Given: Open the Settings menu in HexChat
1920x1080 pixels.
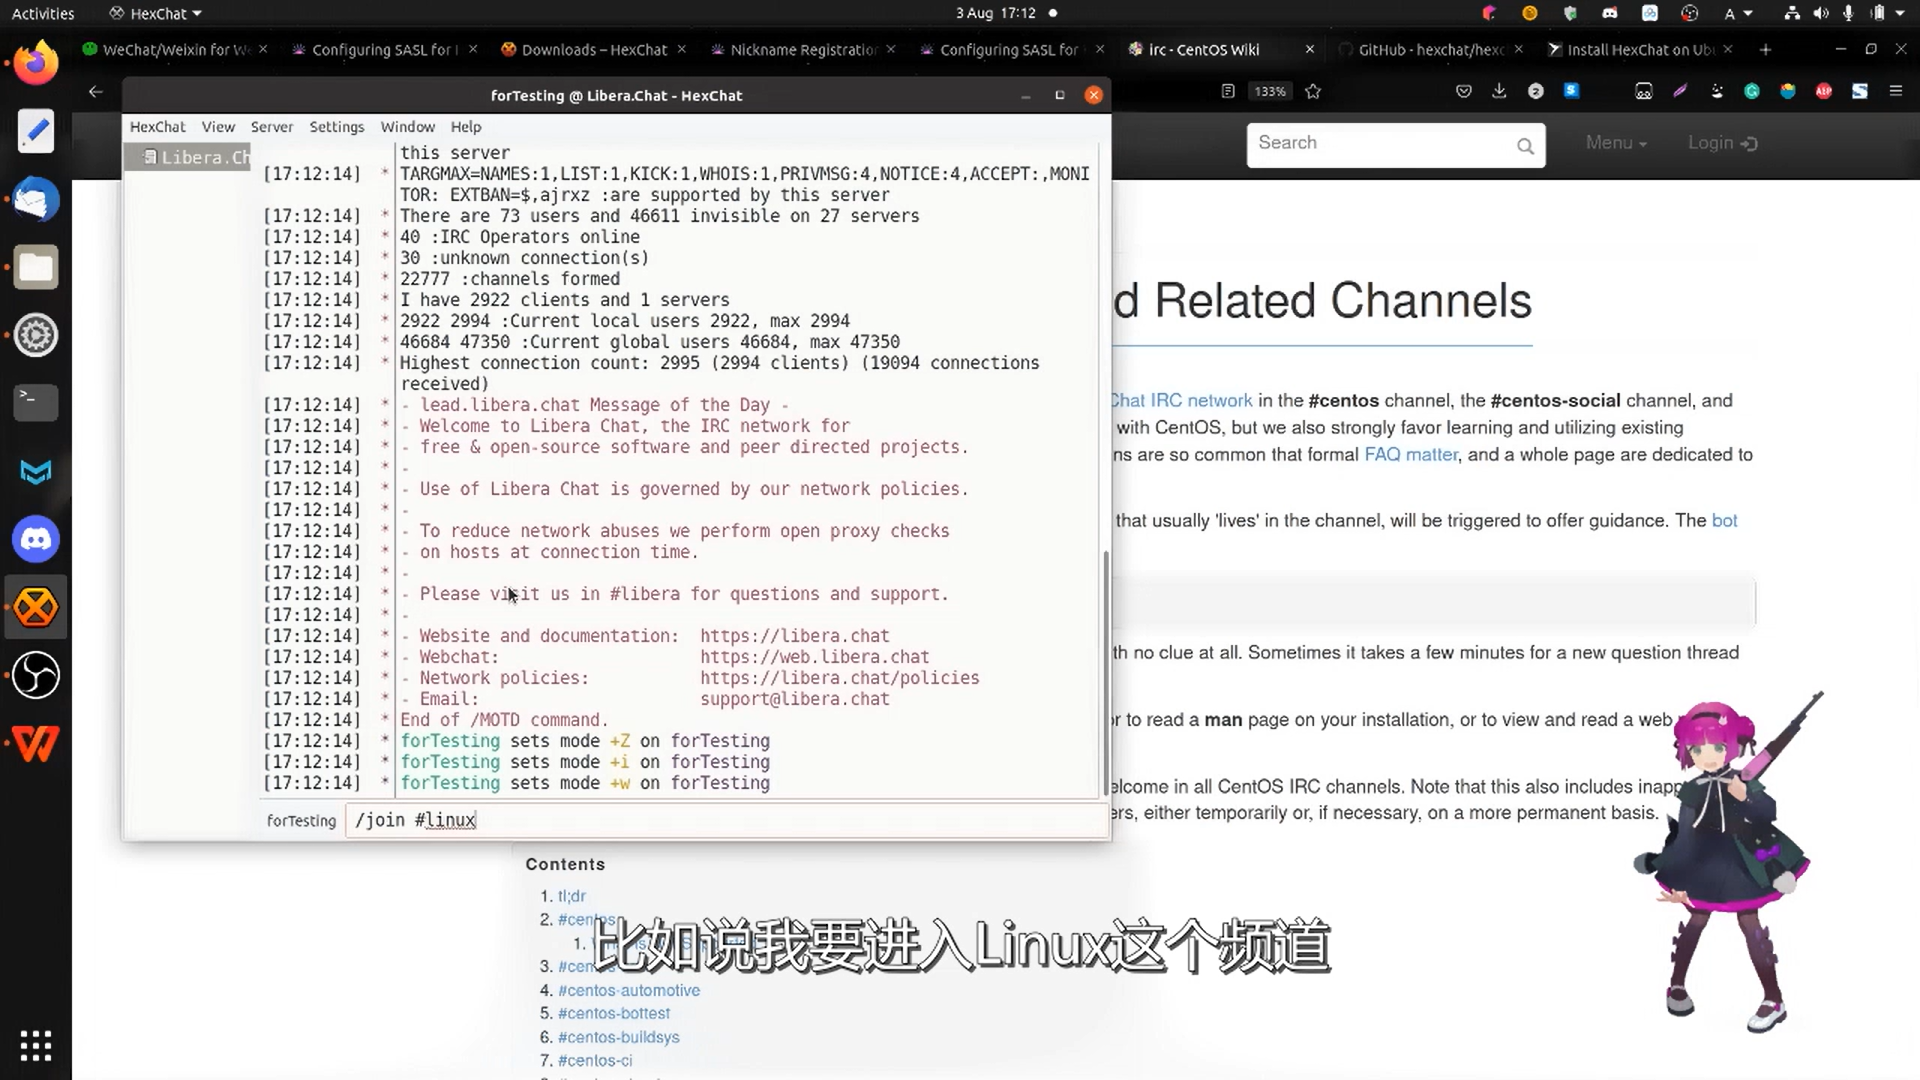Looking at the screenshot, I should [337, 127].
